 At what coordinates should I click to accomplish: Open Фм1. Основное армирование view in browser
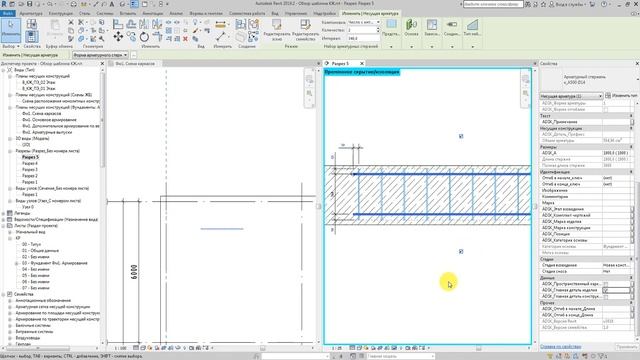(49, 120)
